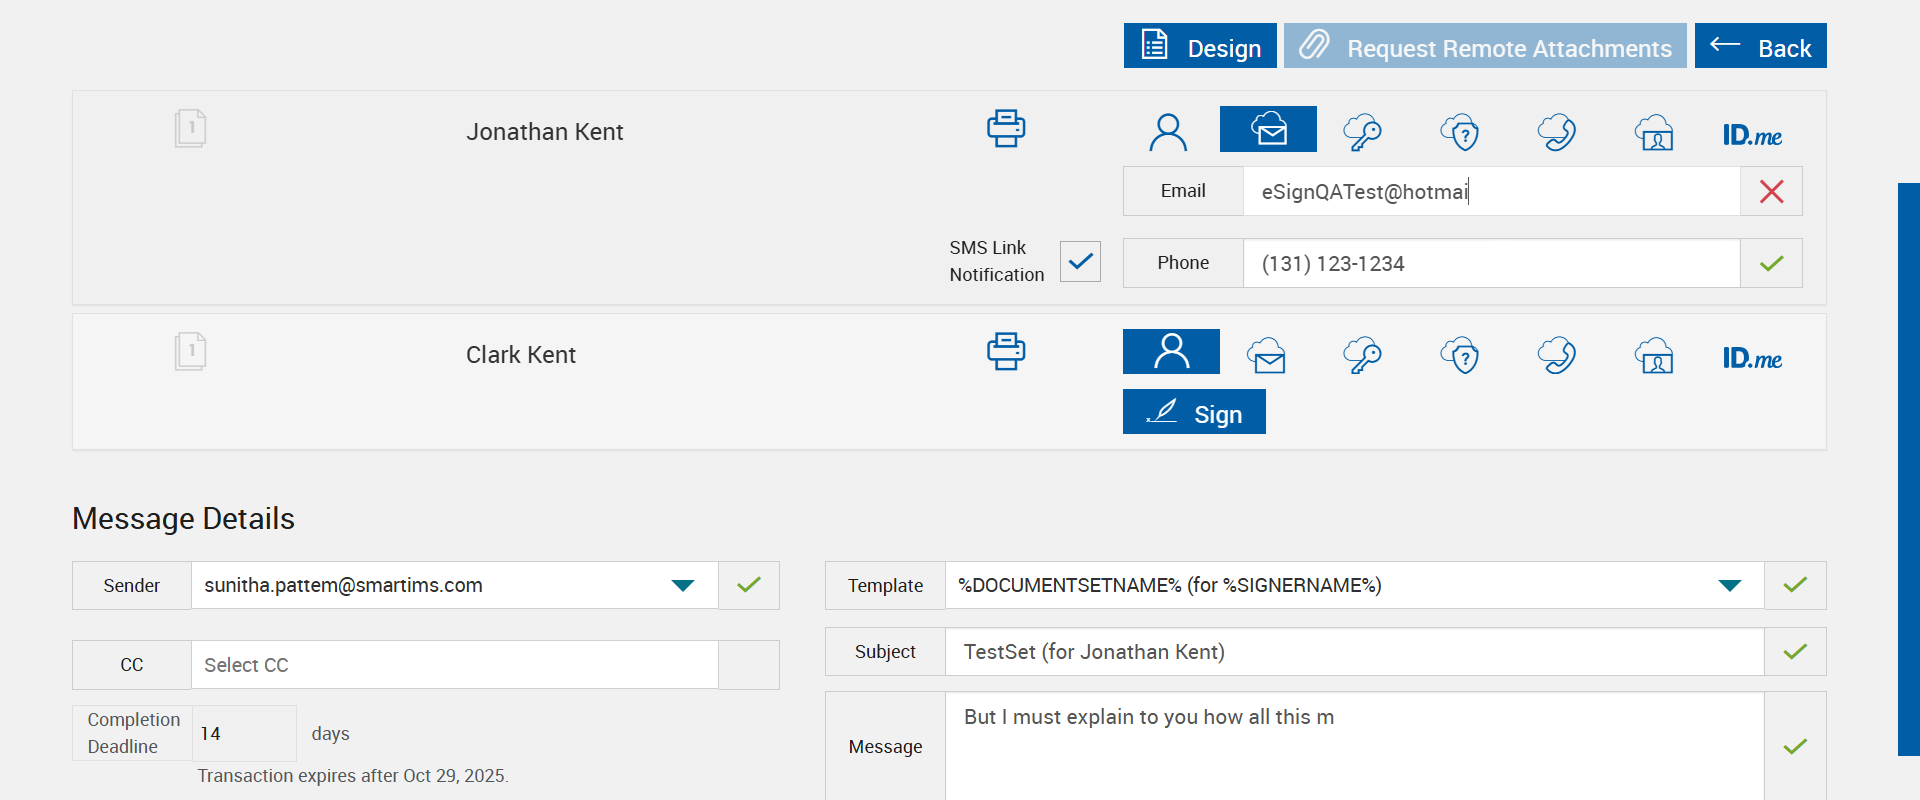Go Back using the Back button
Viewport: 1920px width, 800px height.
coord(1760,46)
